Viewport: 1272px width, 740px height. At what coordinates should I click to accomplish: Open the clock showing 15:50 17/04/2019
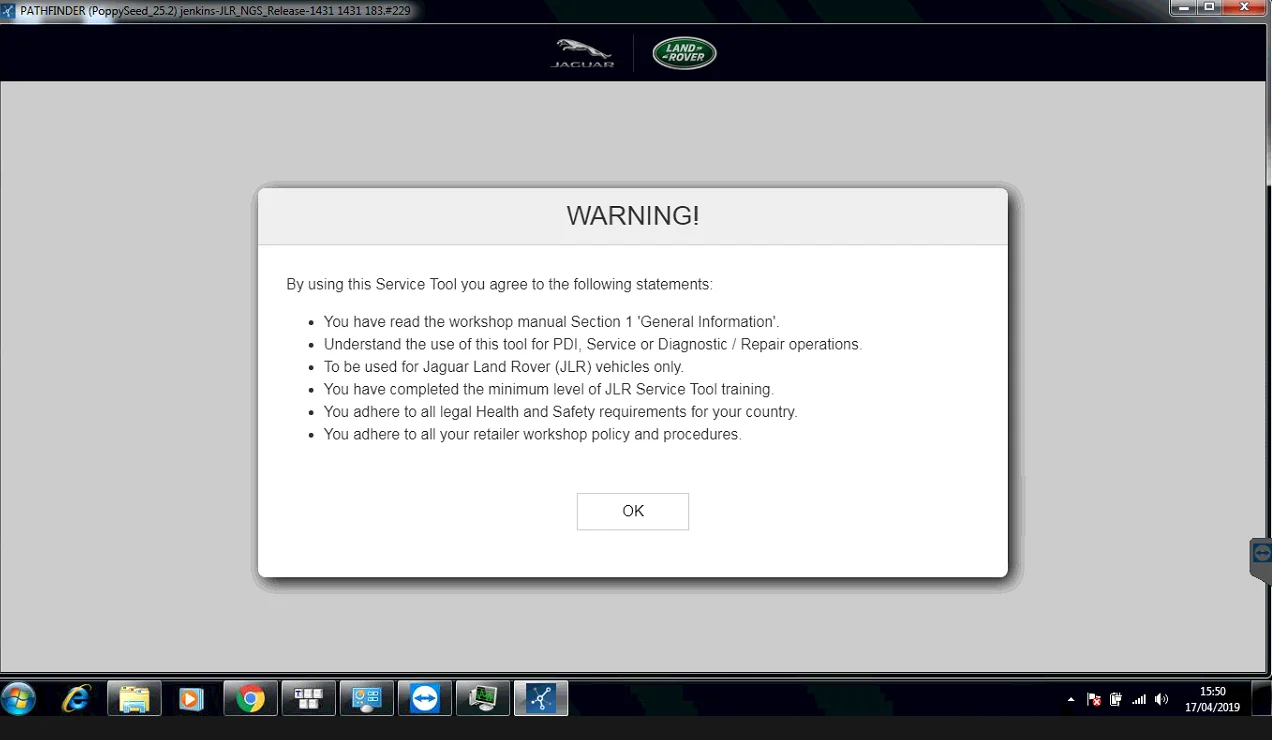tap(1212, 699)
